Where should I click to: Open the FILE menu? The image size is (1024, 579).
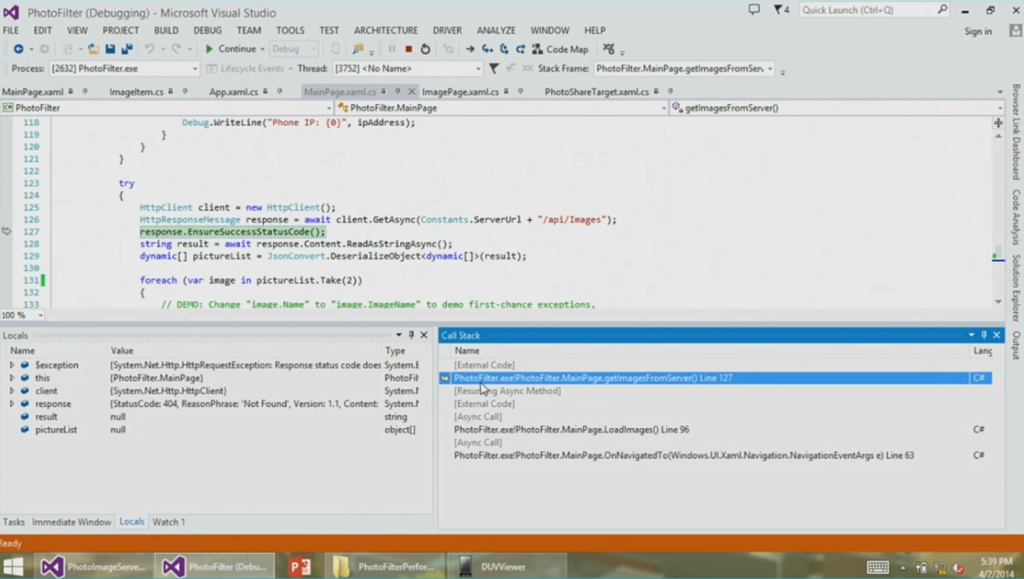11,30
